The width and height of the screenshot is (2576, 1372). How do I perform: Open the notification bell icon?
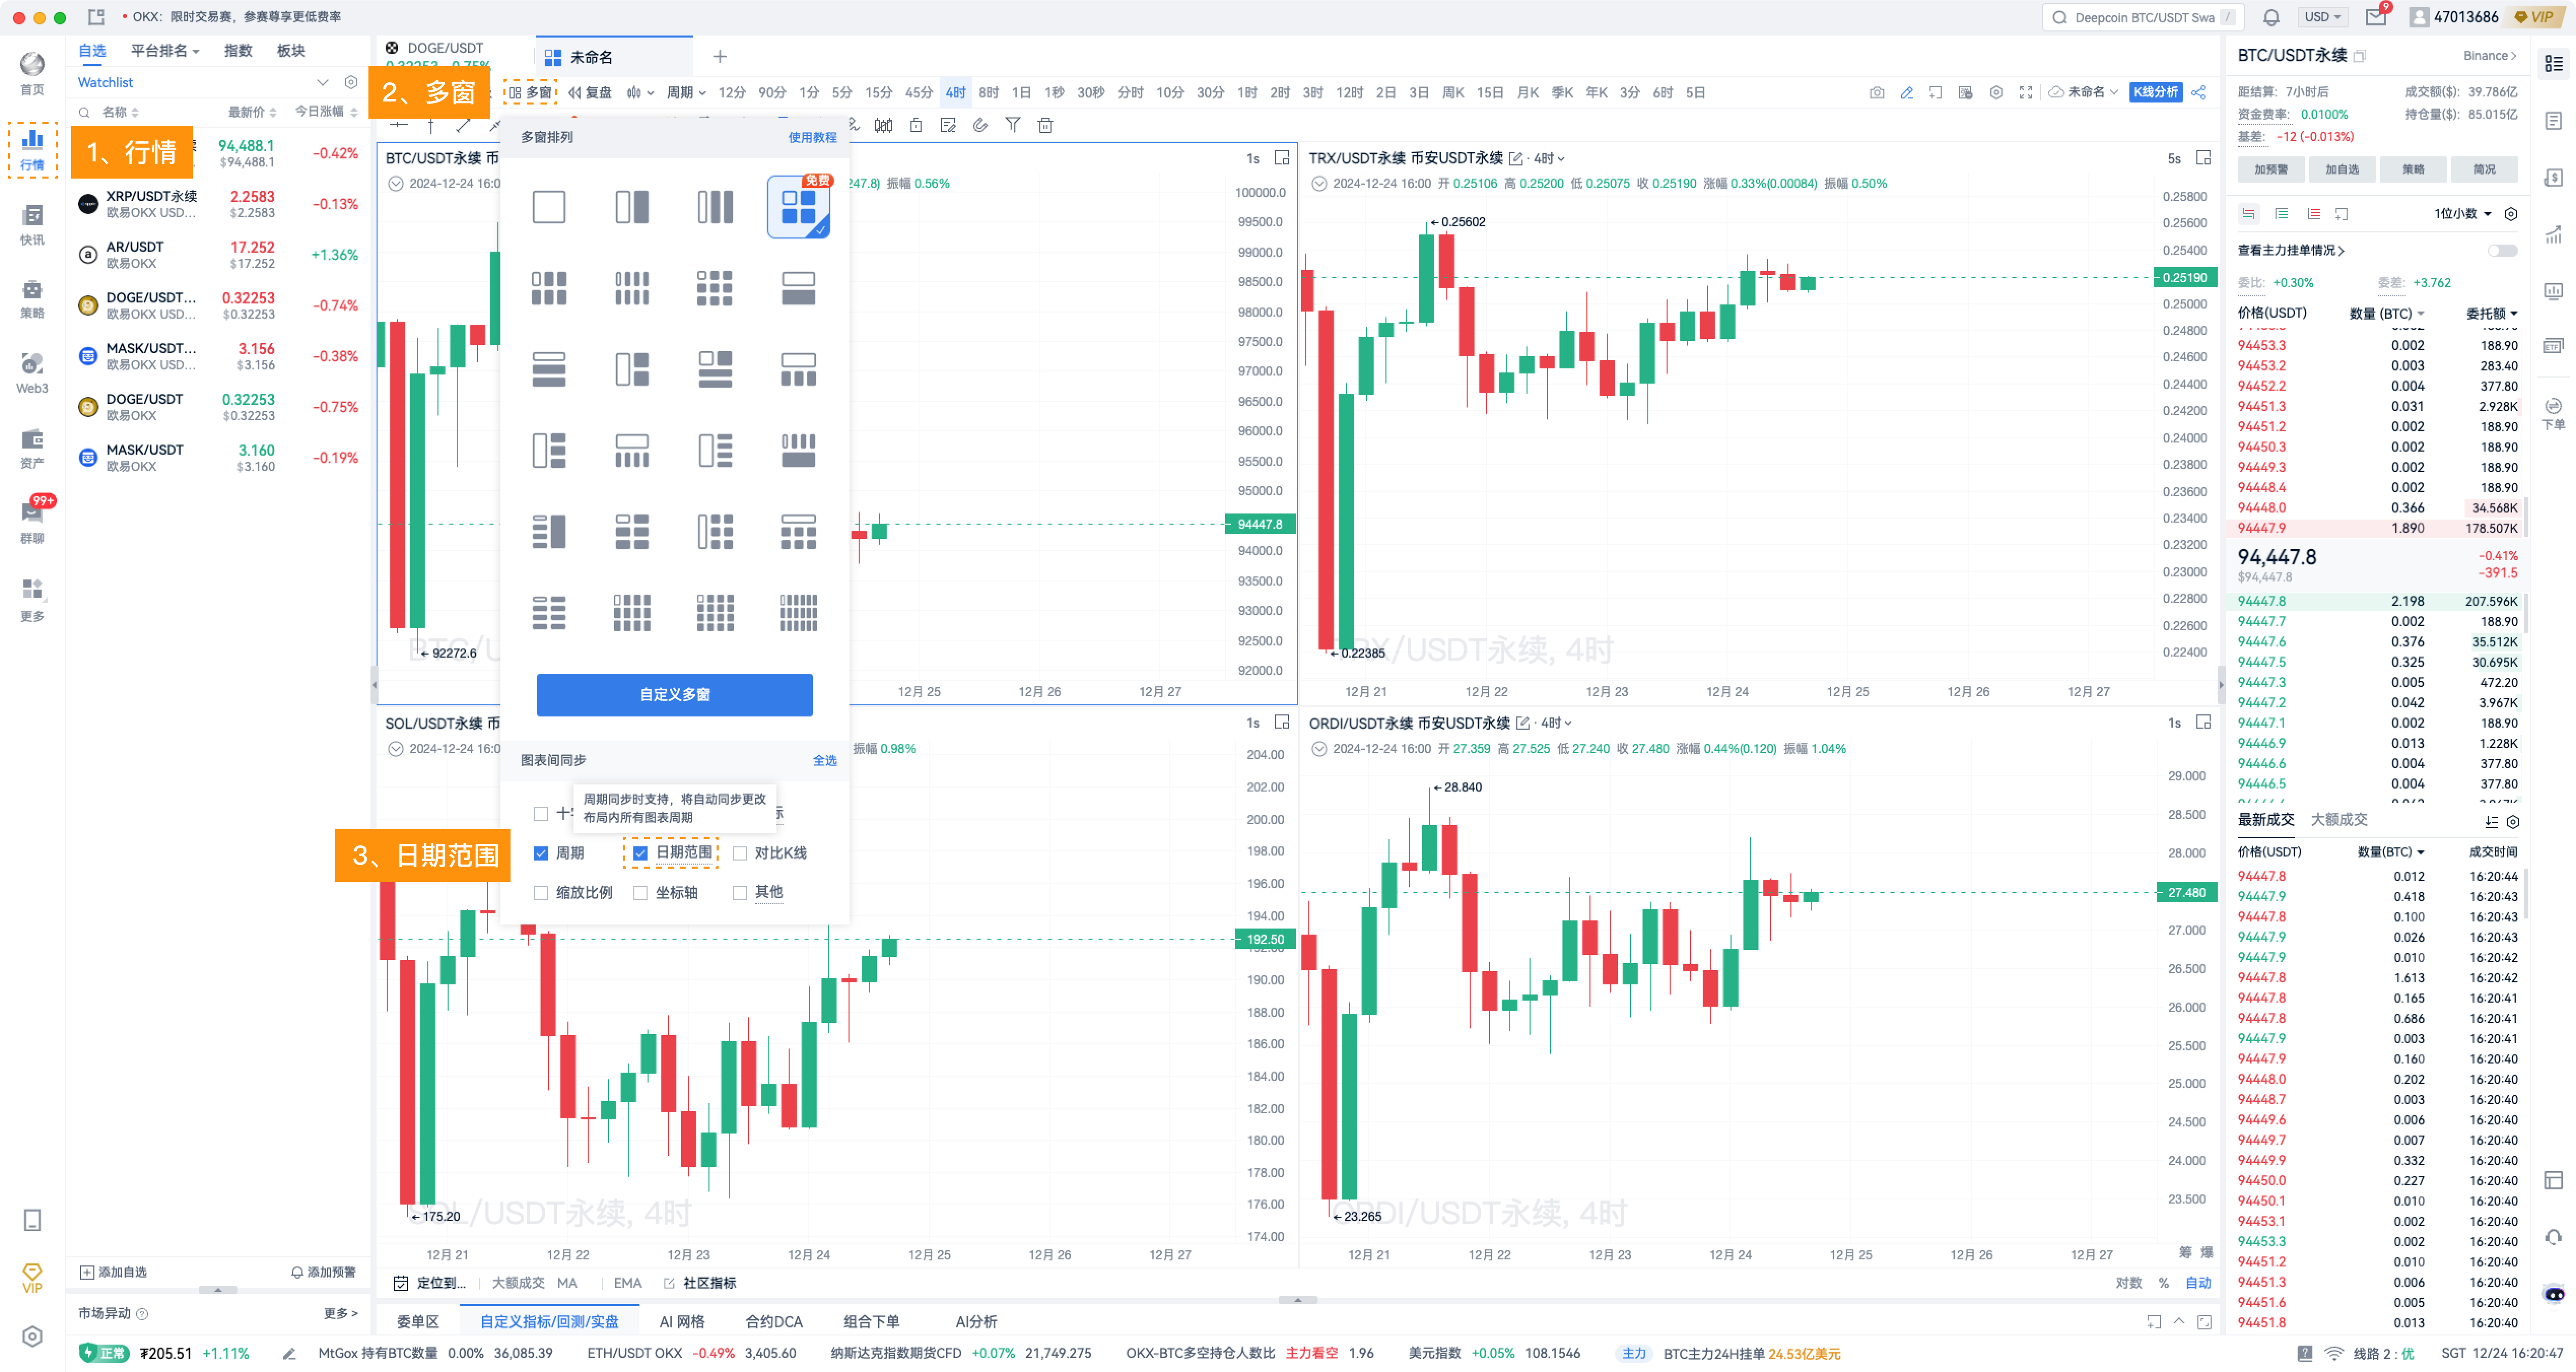pos(2271,17)
